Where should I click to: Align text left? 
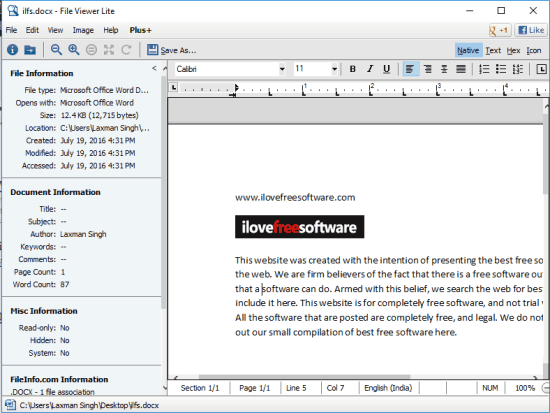tap(410, 69)
